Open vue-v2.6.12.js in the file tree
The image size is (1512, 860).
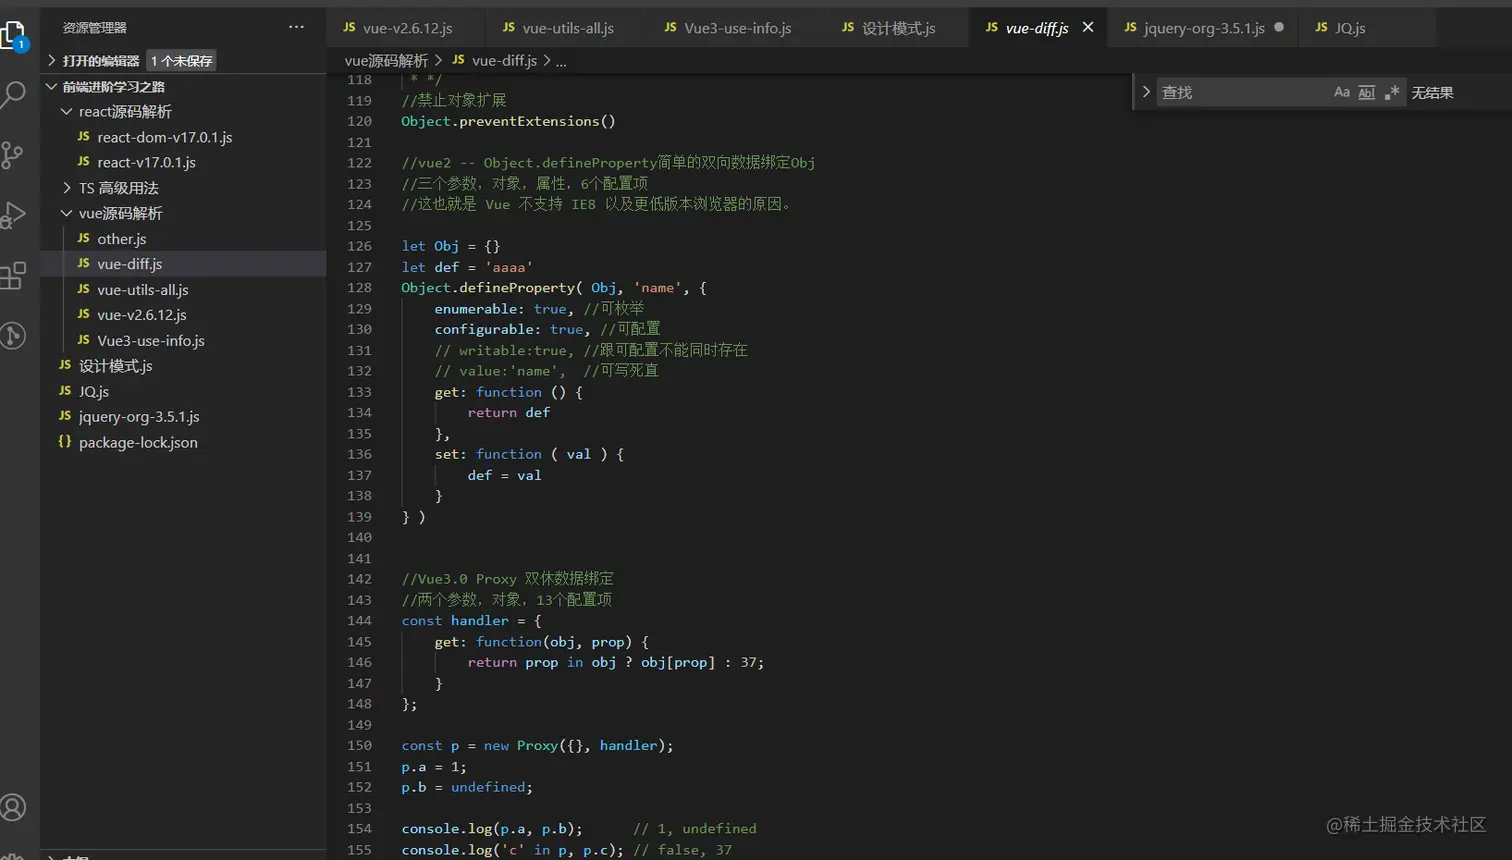click(x=141, y=315)
